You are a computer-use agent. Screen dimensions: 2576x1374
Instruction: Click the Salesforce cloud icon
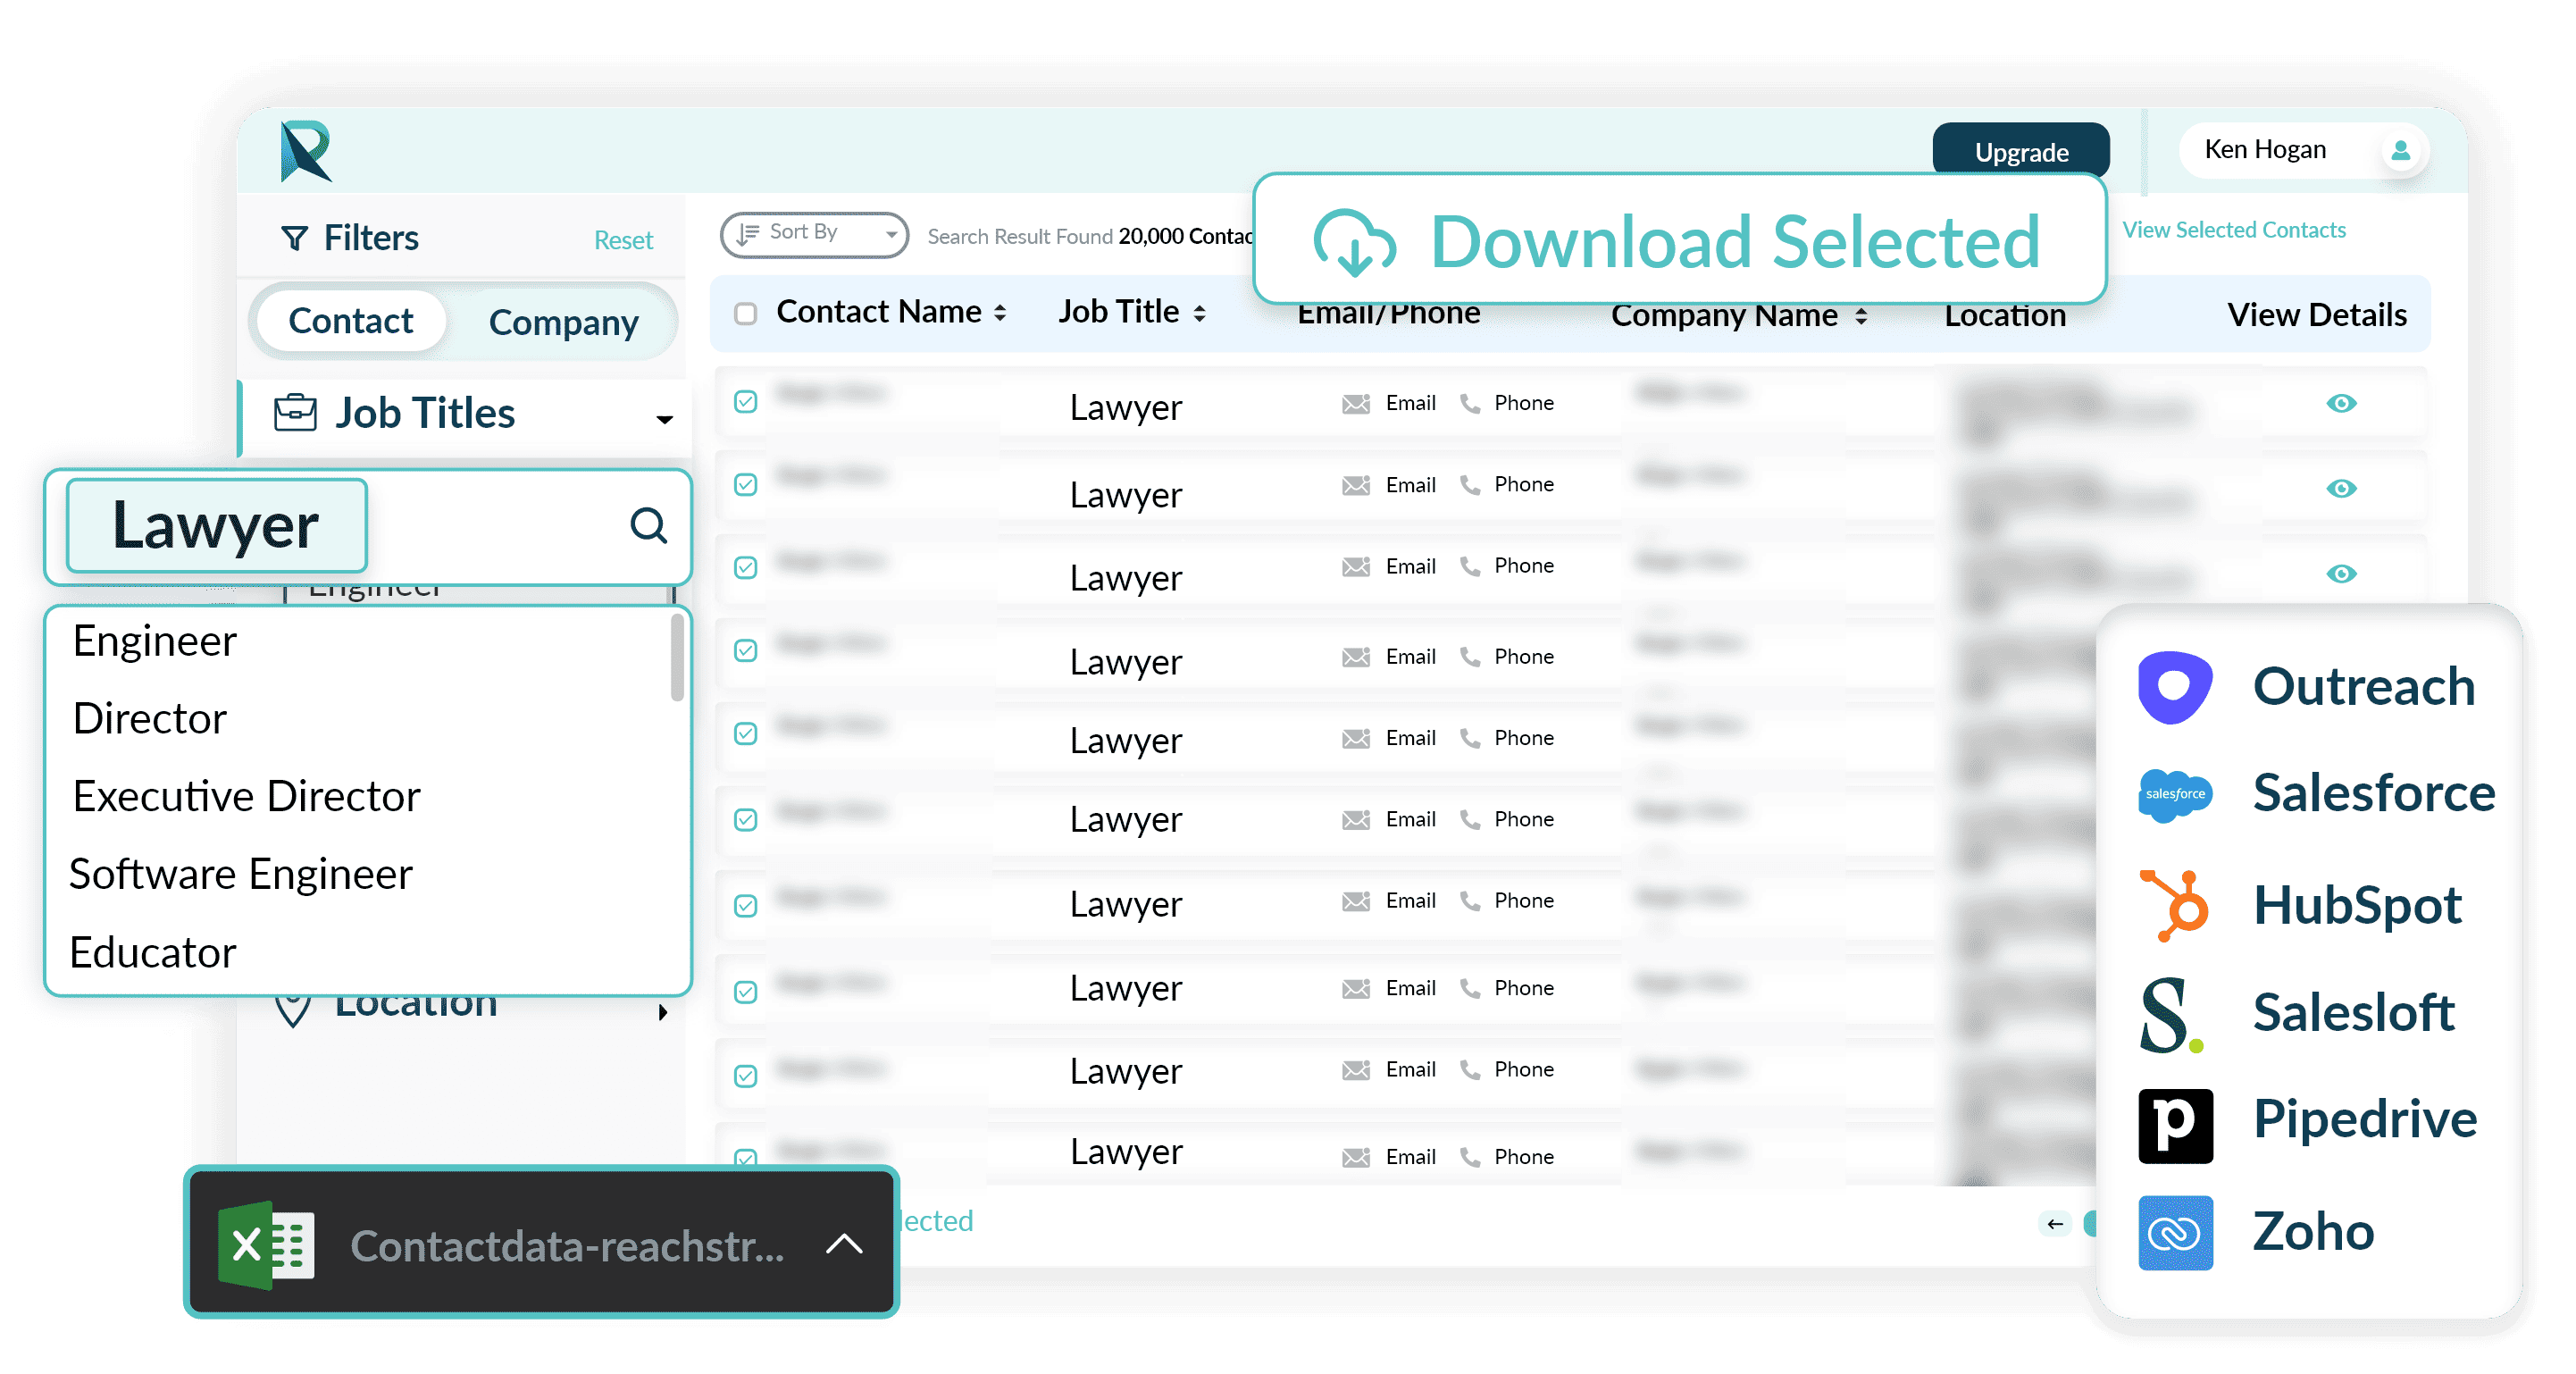pyautogui.click(x=2174, y=795)
